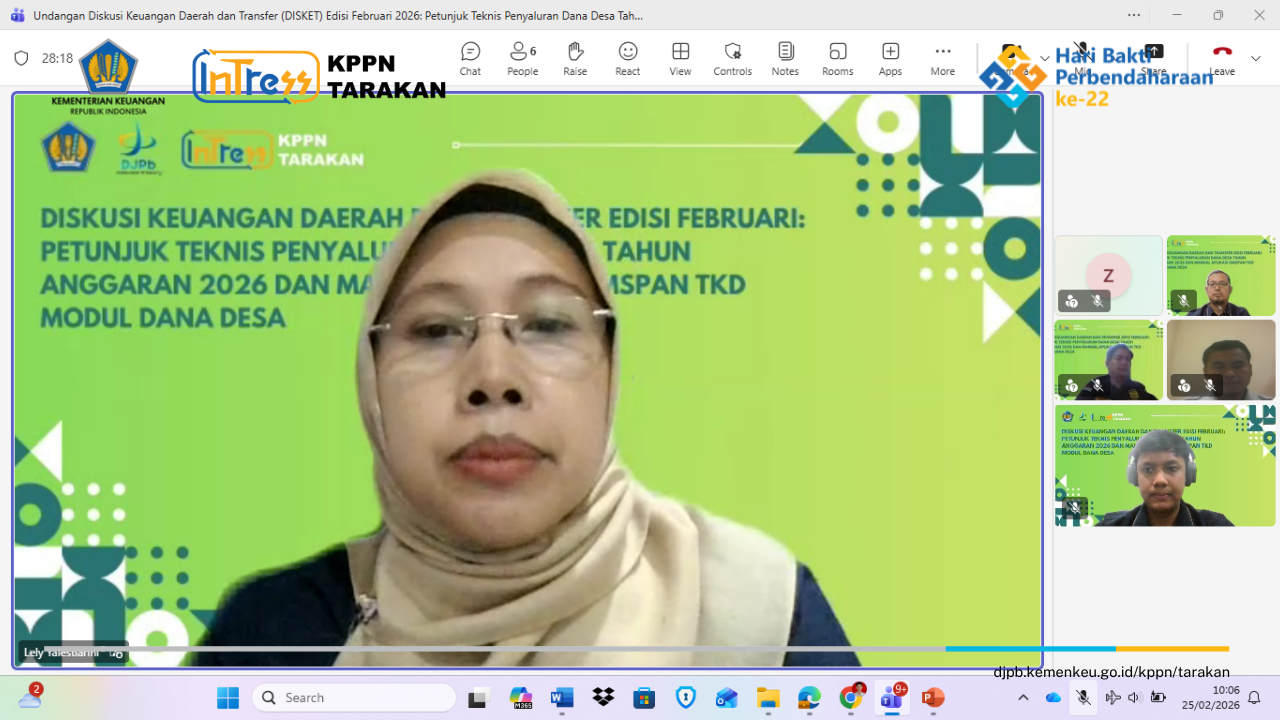This screenshot has width=1280, height=720.
Task: Raise your hand in the meeting
Action: [575, 58]
